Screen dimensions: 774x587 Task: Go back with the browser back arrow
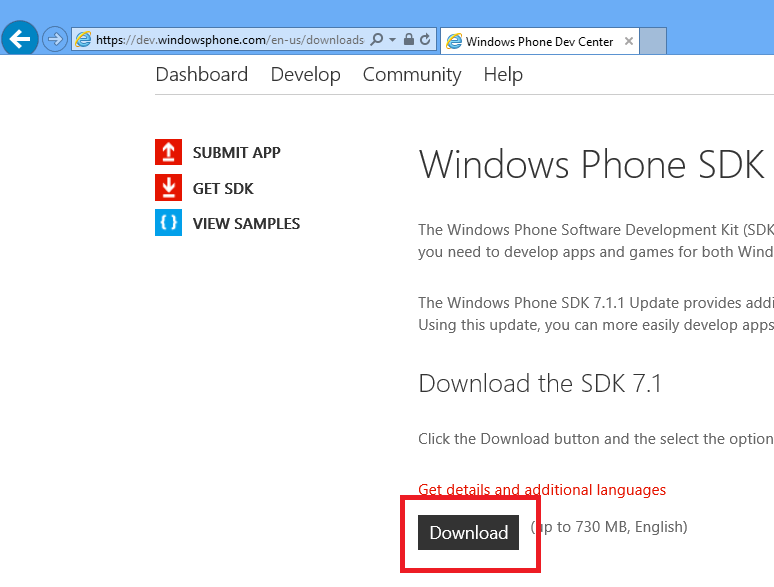point(20,39)
